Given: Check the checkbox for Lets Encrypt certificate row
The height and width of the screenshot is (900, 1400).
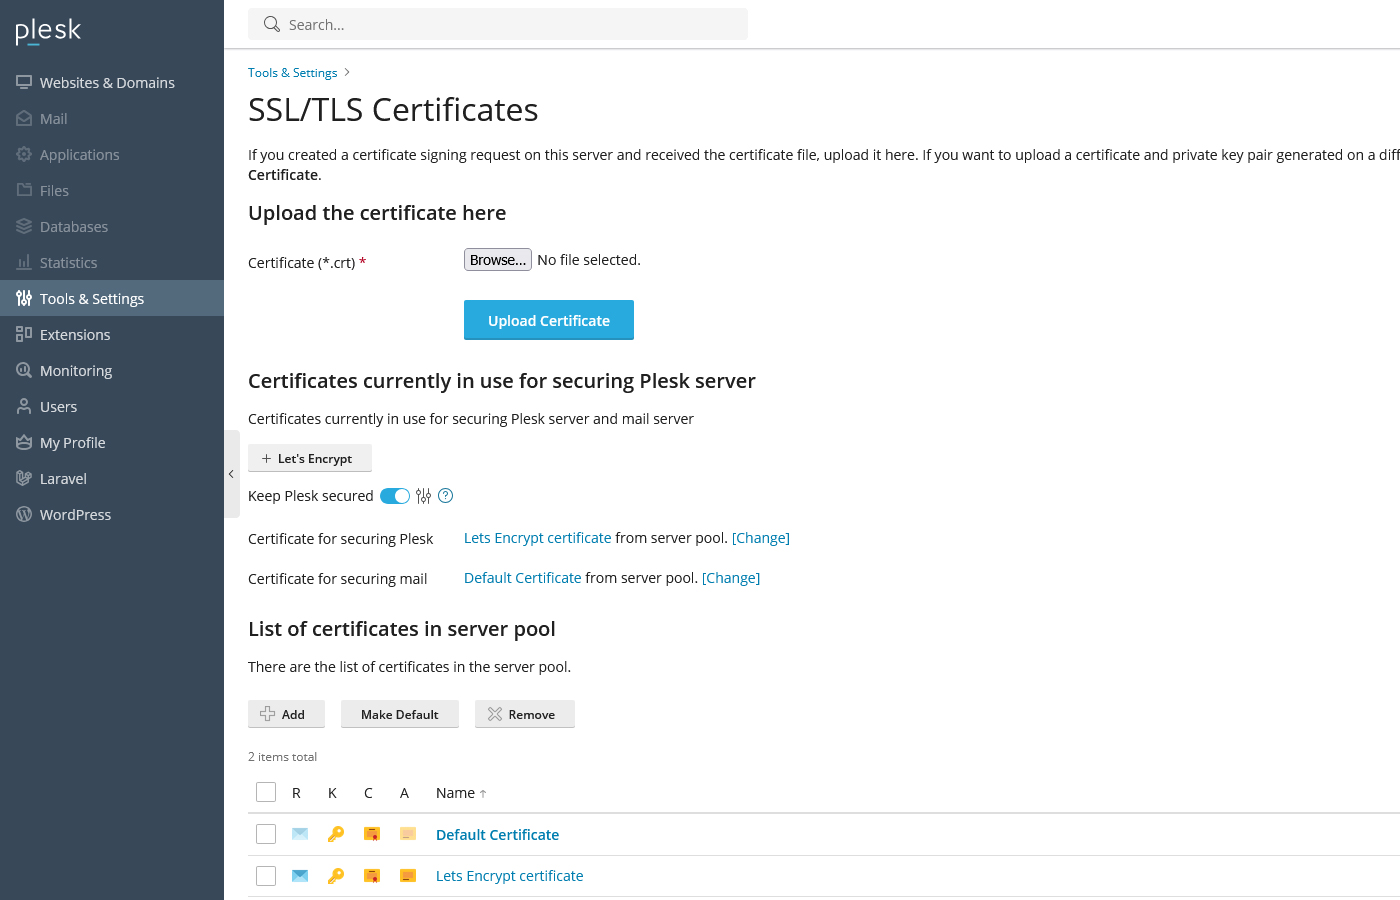Looking at the screenshot, I should tap(265, 875).
